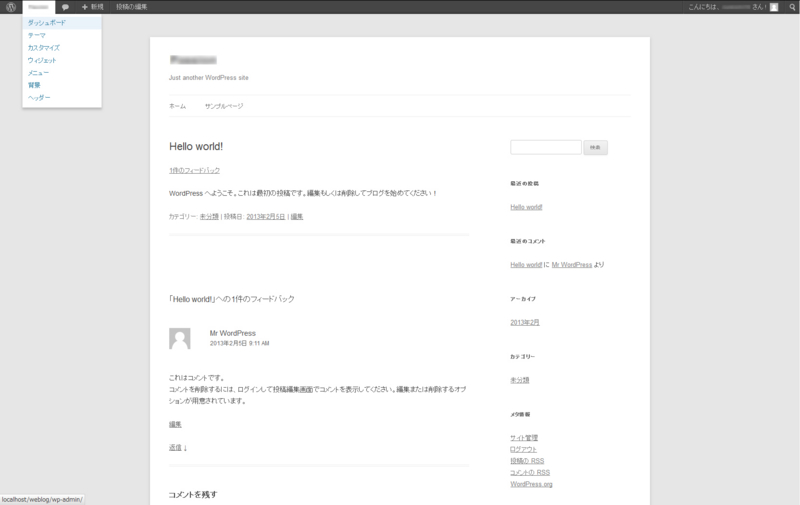Open the WordPress logo menu

11,7
